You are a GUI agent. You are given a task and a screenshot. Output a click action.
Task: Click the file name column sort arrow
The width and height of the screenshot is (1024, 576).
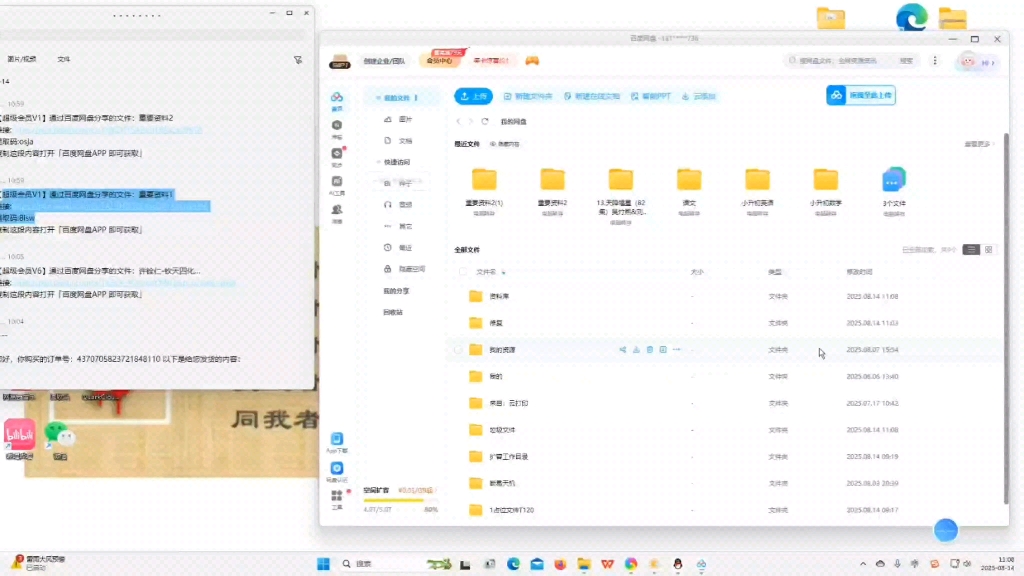click(x=504, y=272)
